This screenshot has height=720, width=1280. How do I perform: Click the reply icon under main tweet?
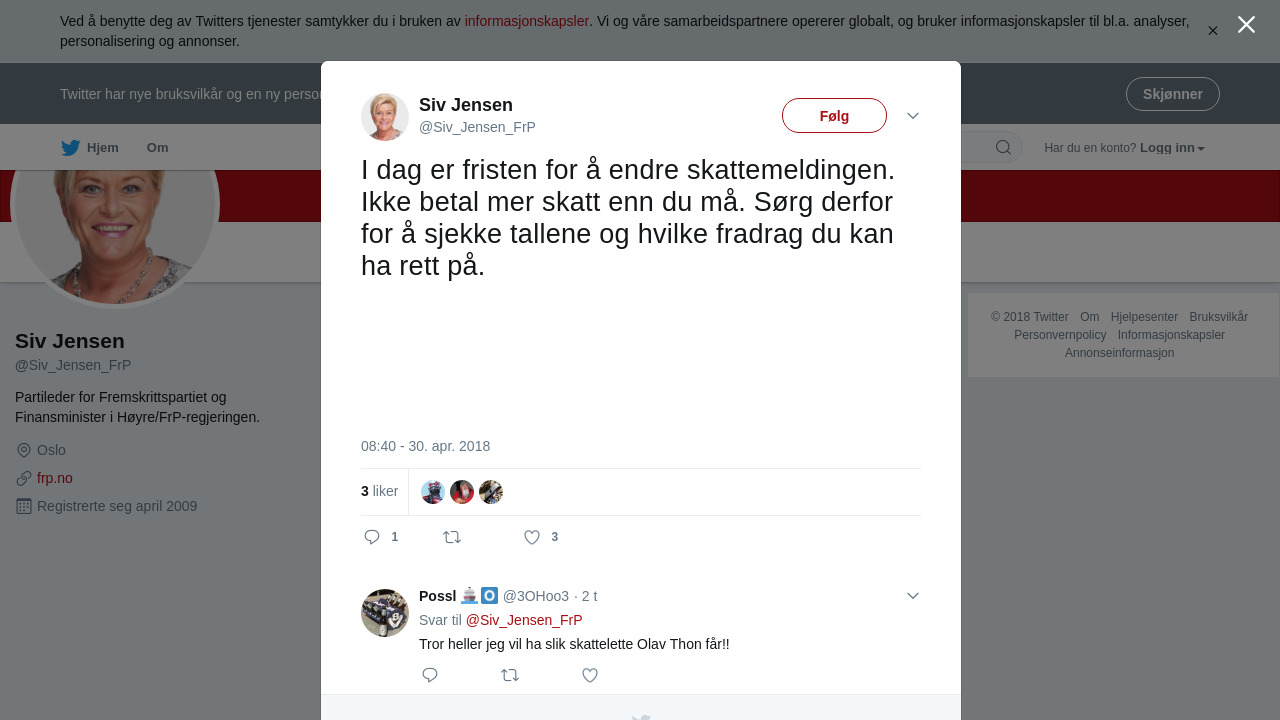click(372, 537)
